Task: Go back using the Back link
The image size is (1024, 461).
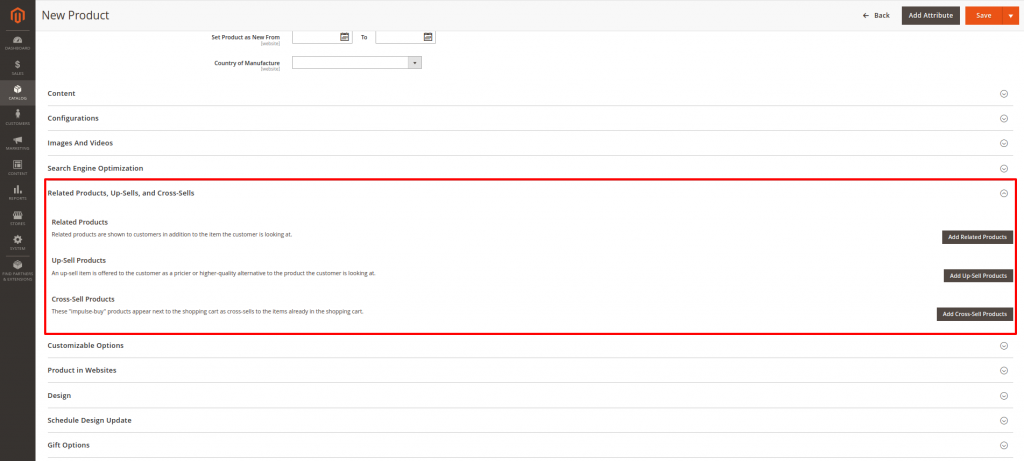Action: point(876,15)
